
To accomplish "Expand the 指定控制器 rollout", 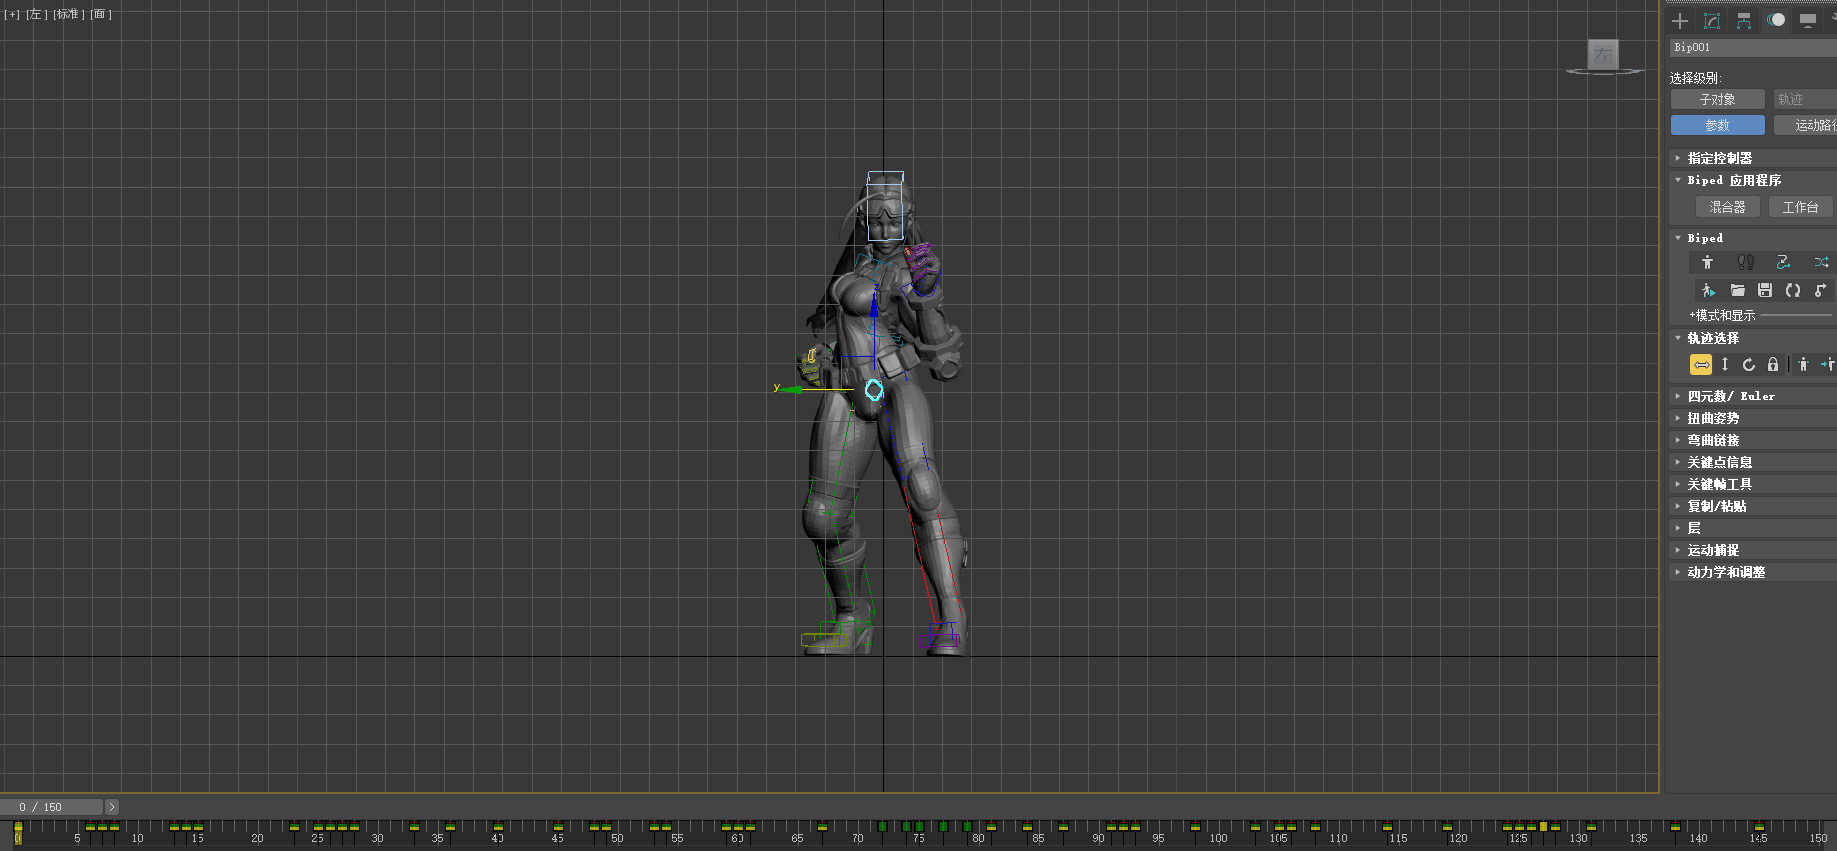I will [1720, 158].
